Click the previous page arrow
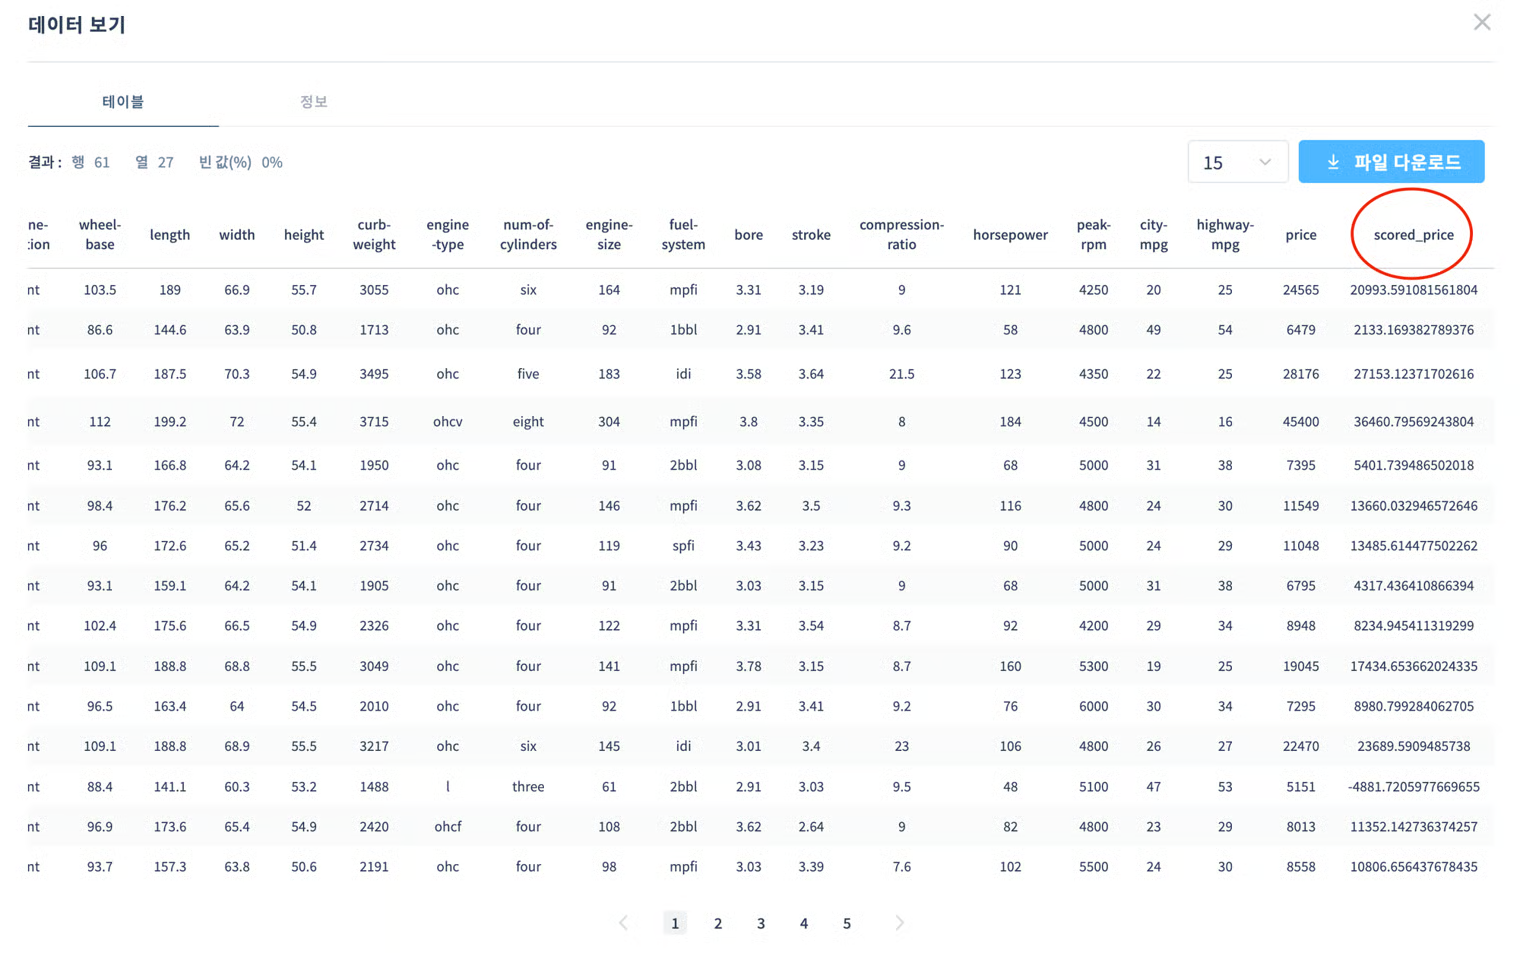Image resolution: width=1520 pixels, height=953 pixels. [623, 923]
